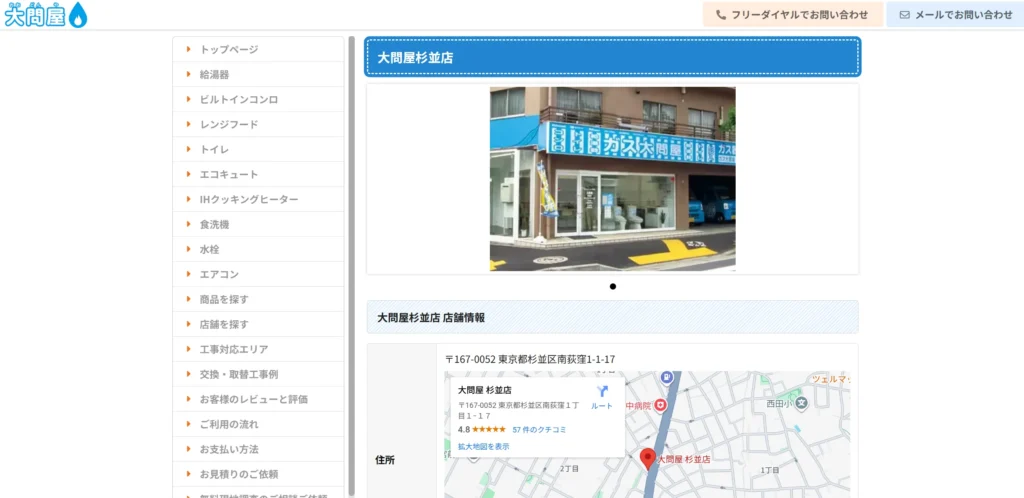Open ビルトインコンロ in the sidebar menu
The image size is (1024, 498).
point(238,99)
